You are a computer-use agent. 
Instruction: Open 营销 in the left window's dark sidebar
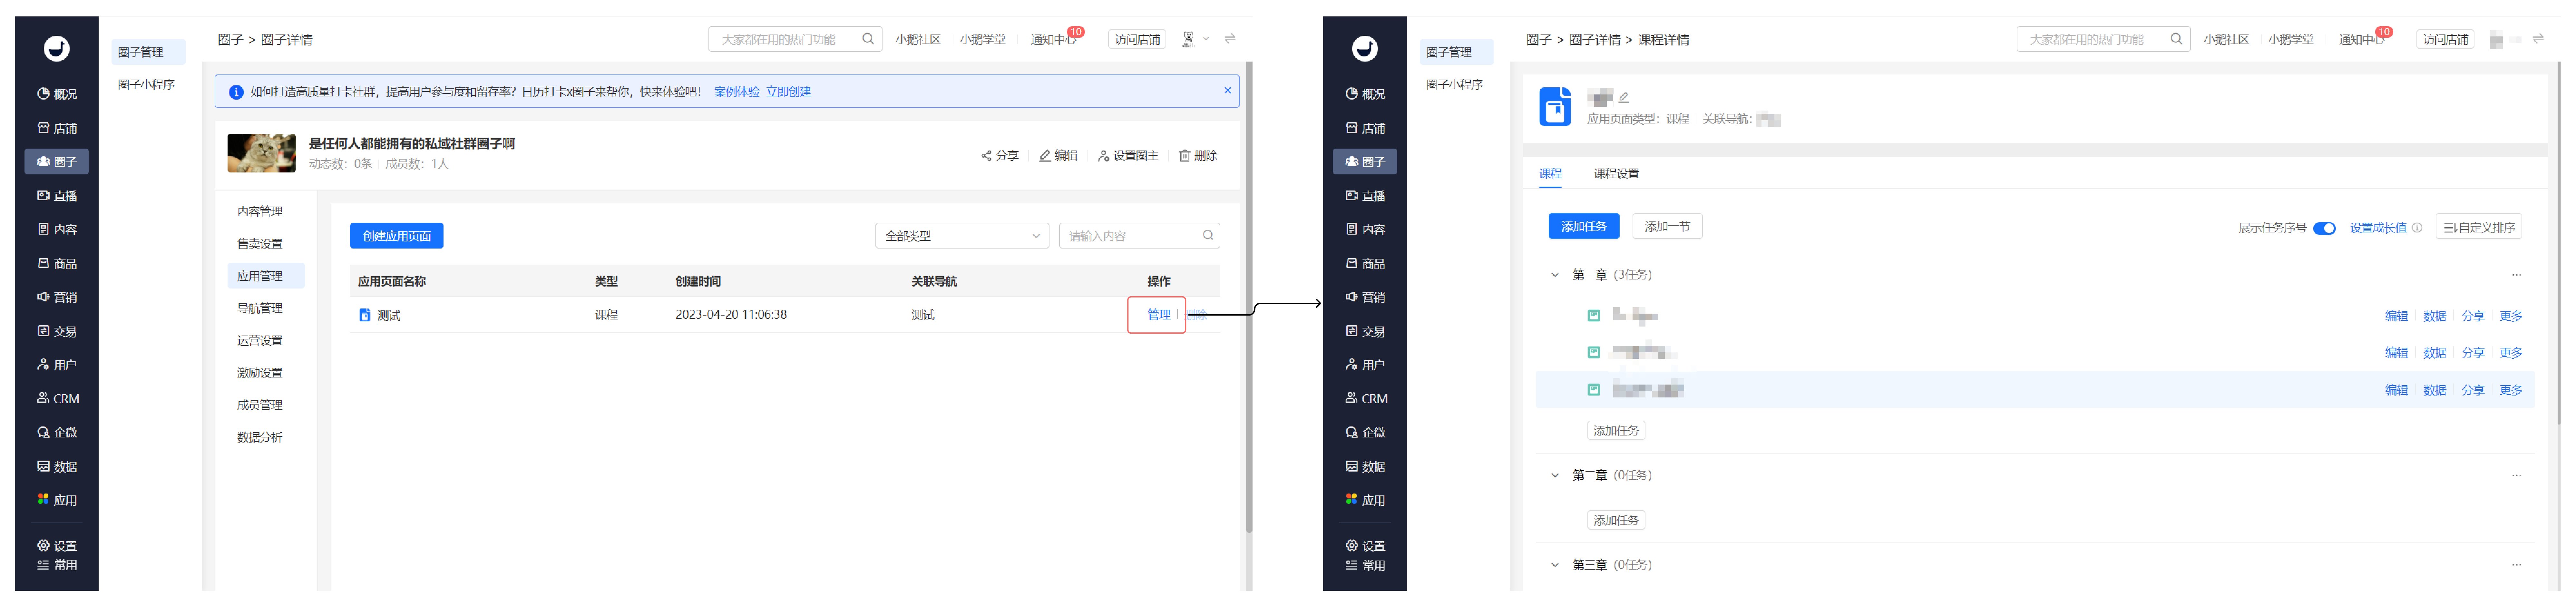click(x=57, y=297)
